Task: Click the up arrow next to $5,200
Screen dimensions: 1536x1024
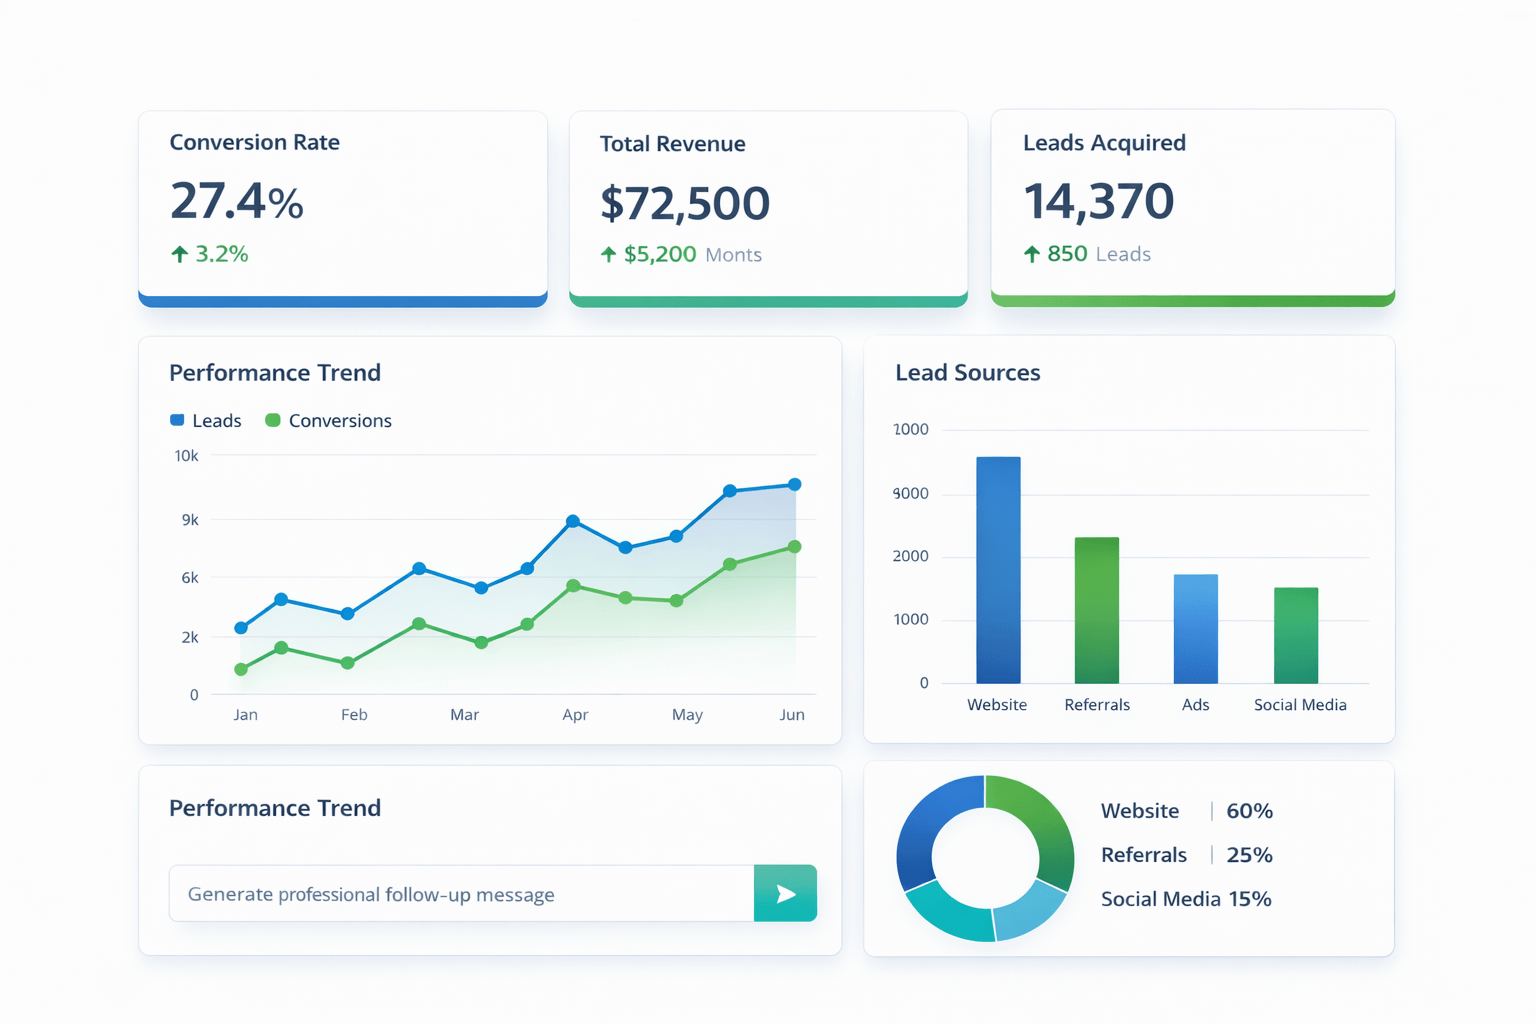Action: tap(608, 255)
